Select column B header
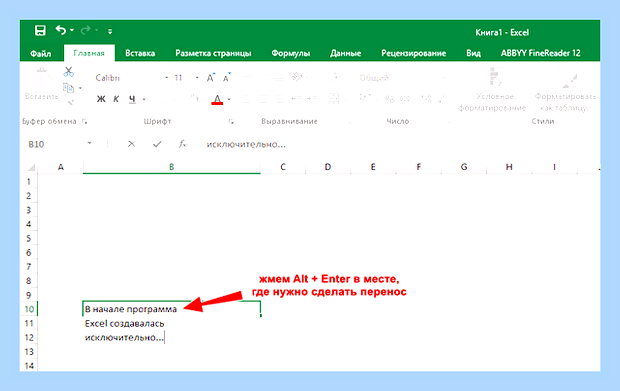 point(172,167)
